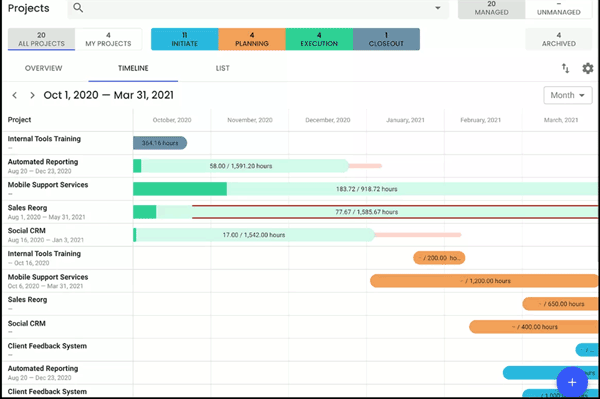Image resolution: width=600 pixels, height=399 pixels.
Task: Open Sales Reorg Aug 1, 2020 project
Action: tap(46, 212)
